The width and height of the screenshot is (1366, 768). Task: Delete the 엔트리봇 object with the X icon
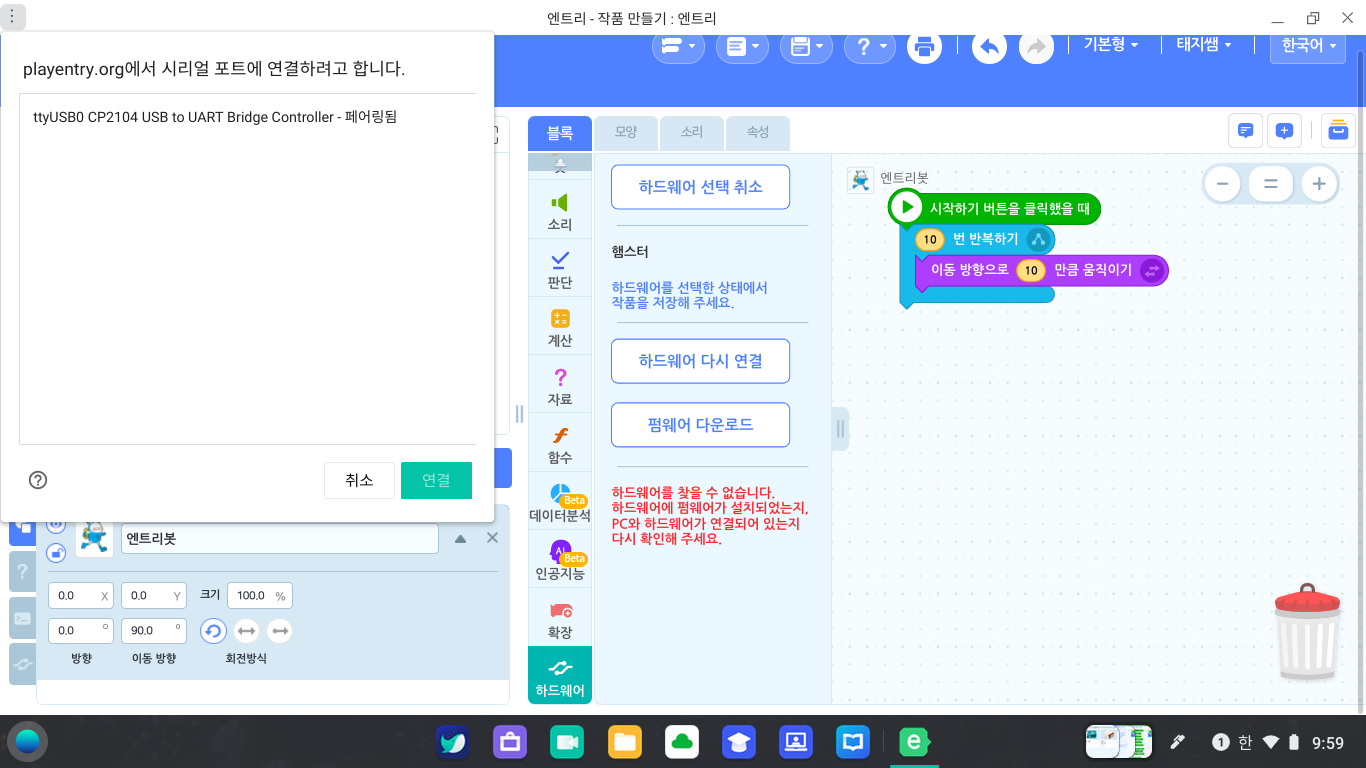(492, 538)
